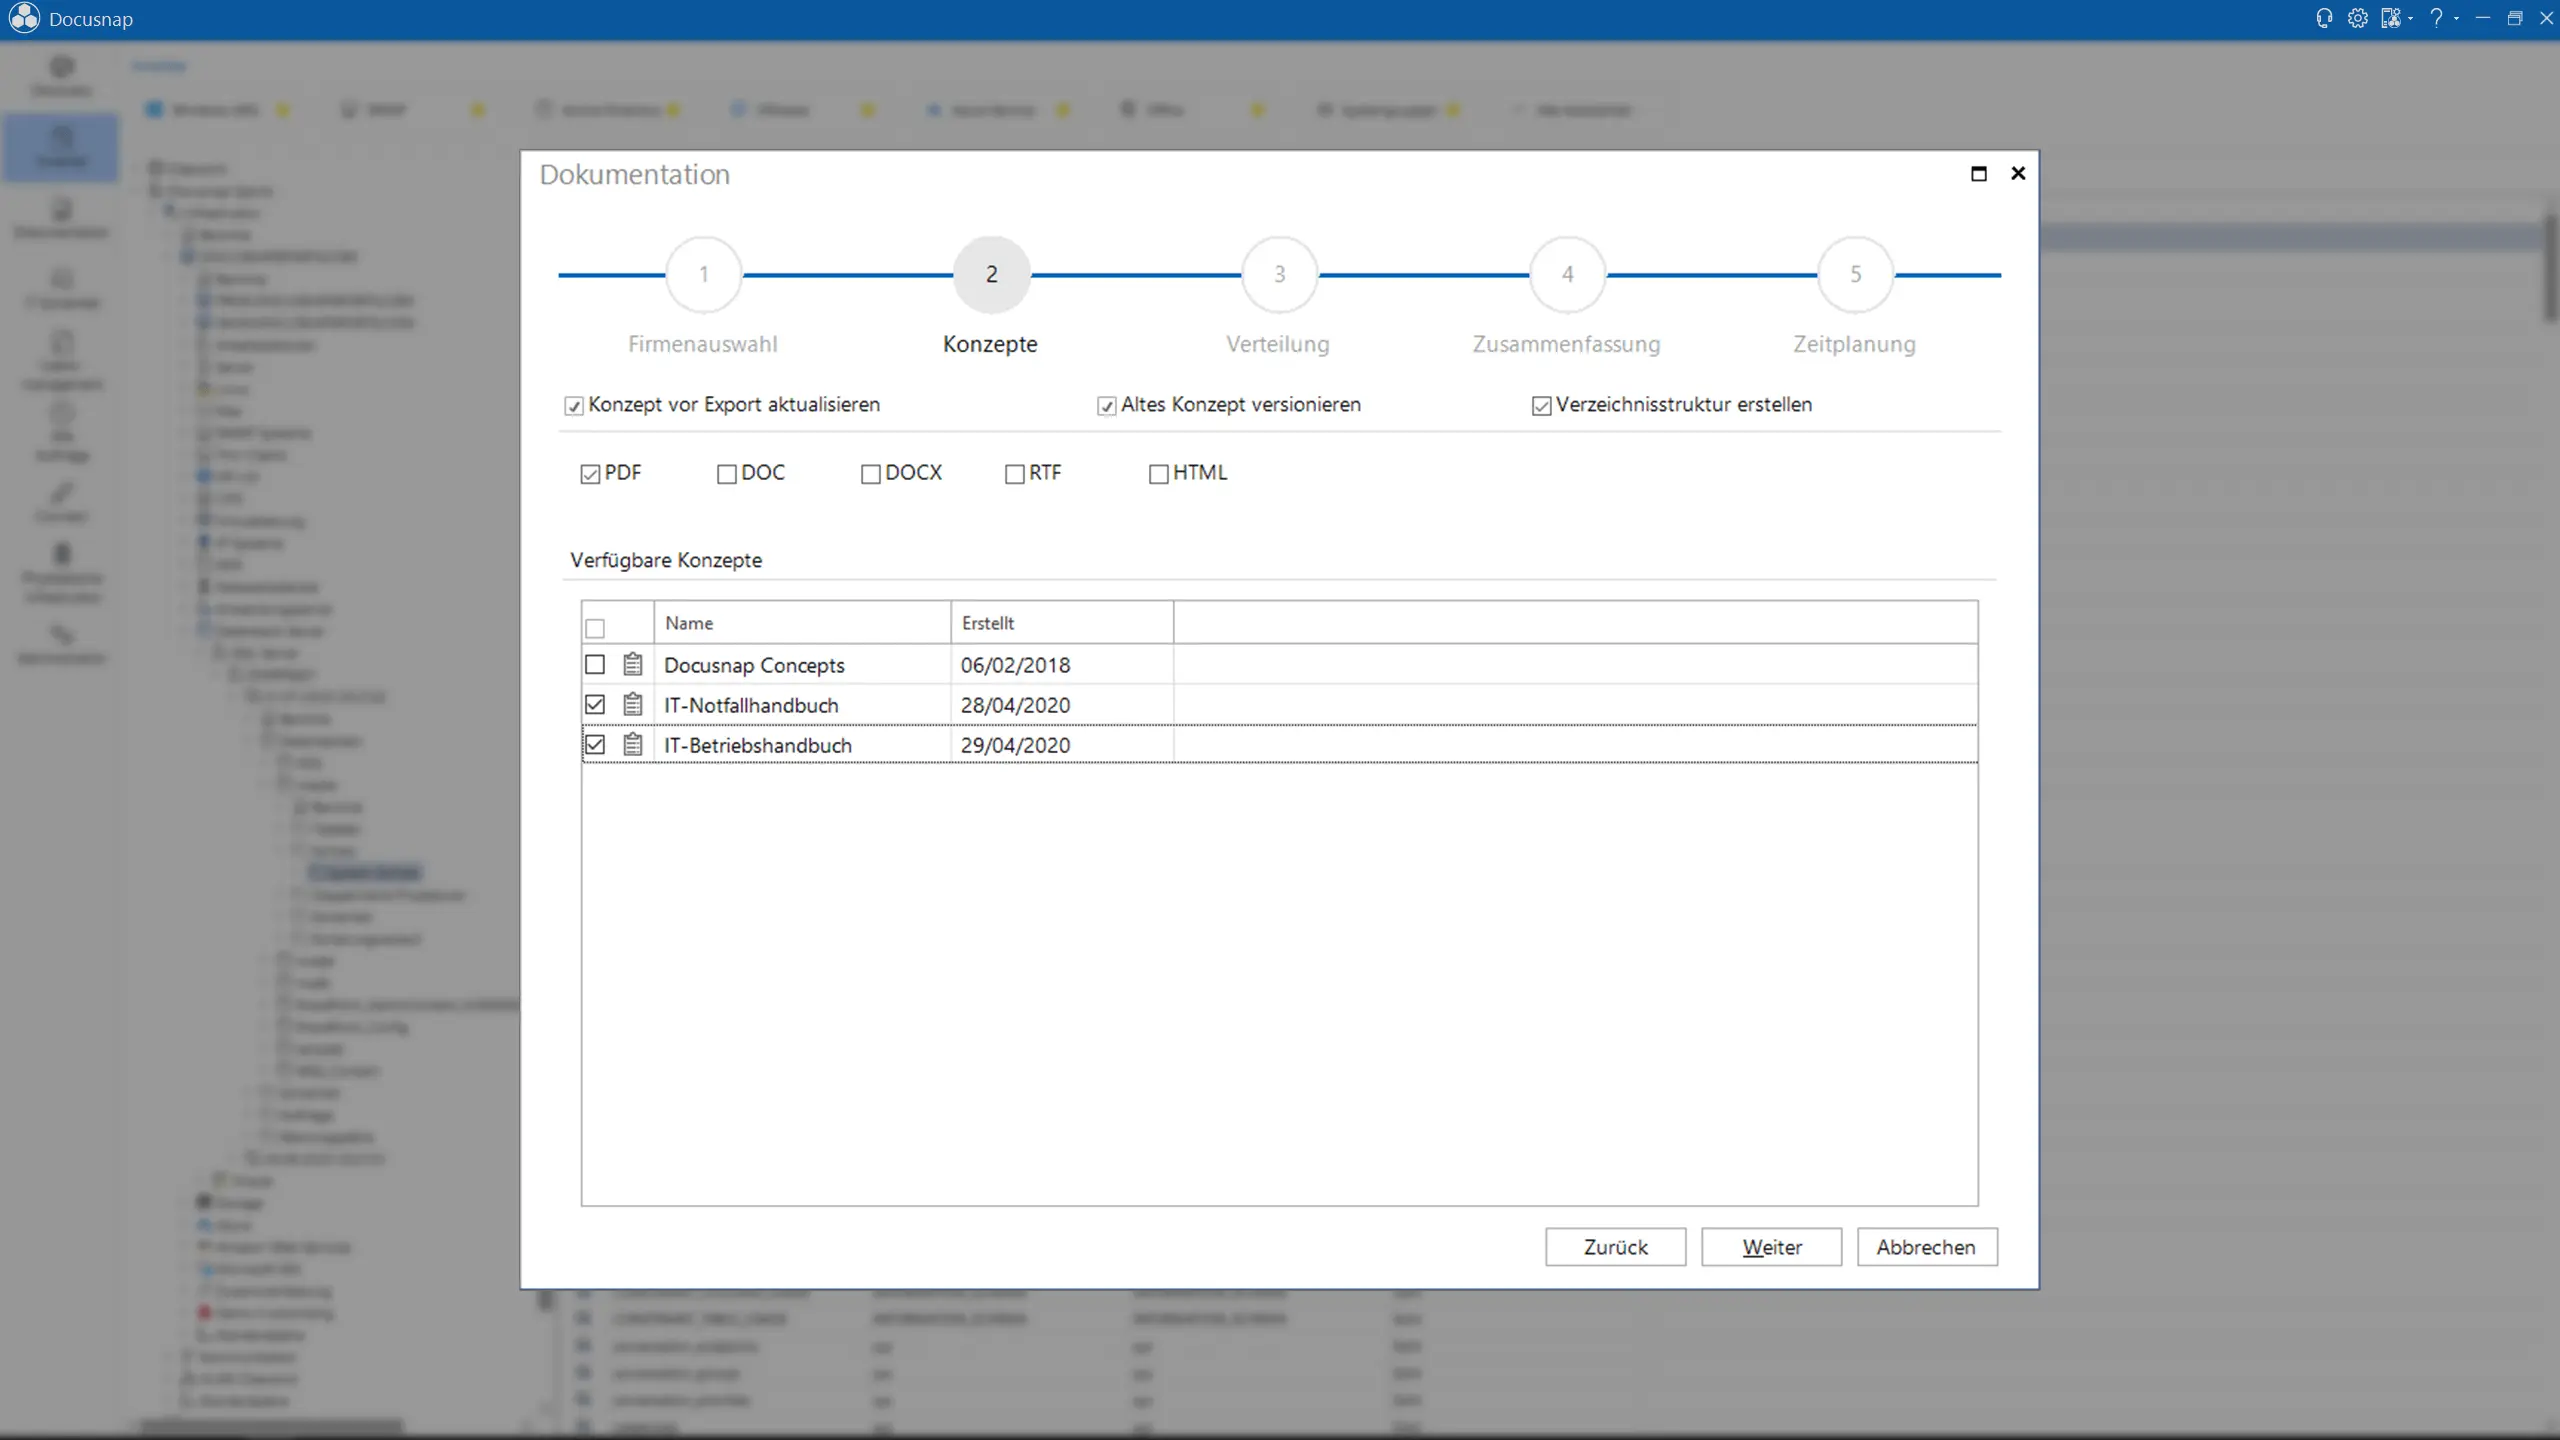This screenshot has height=1440, width=2560.
Task: Open the support headset icon in title bar
Action: 2324,19
